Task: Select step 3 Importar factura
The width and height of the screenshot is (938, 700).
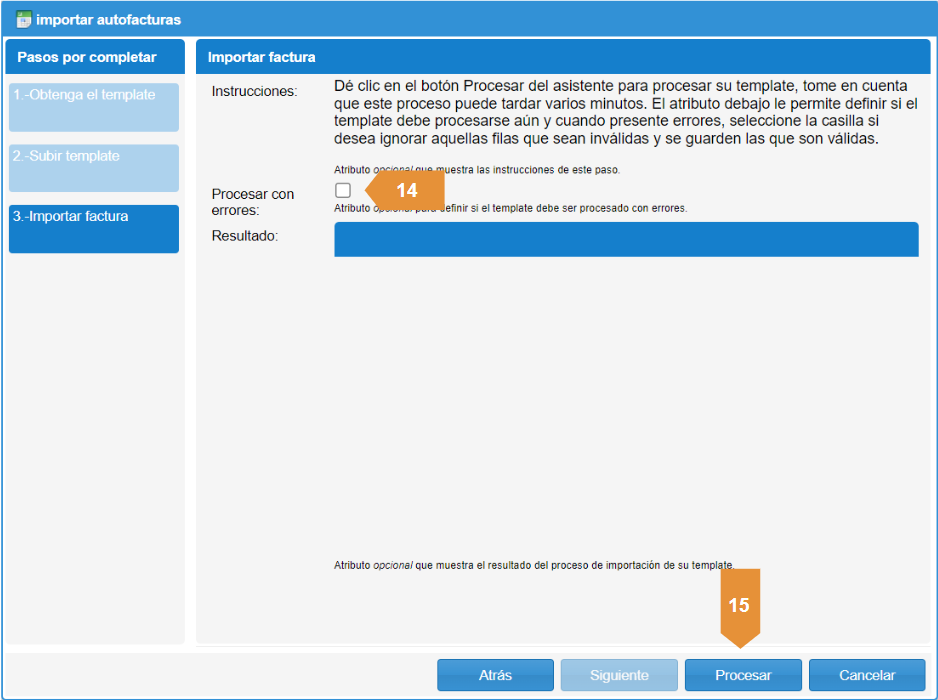Action: pyautogui.click(x=94, y=228)
